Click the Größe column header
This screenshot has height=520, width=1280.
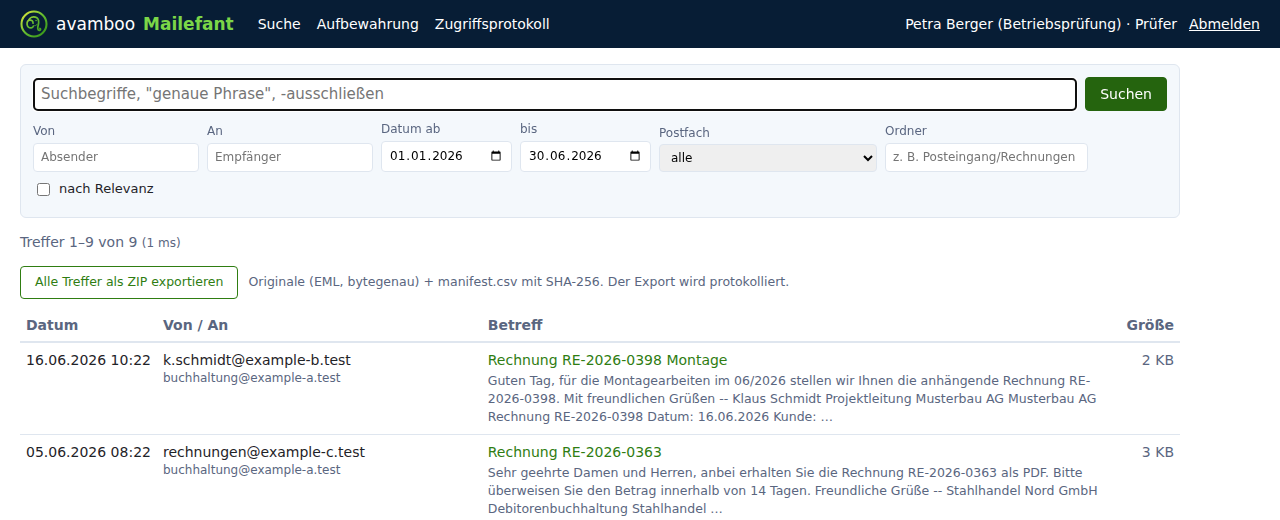(x=1150, y=325)
